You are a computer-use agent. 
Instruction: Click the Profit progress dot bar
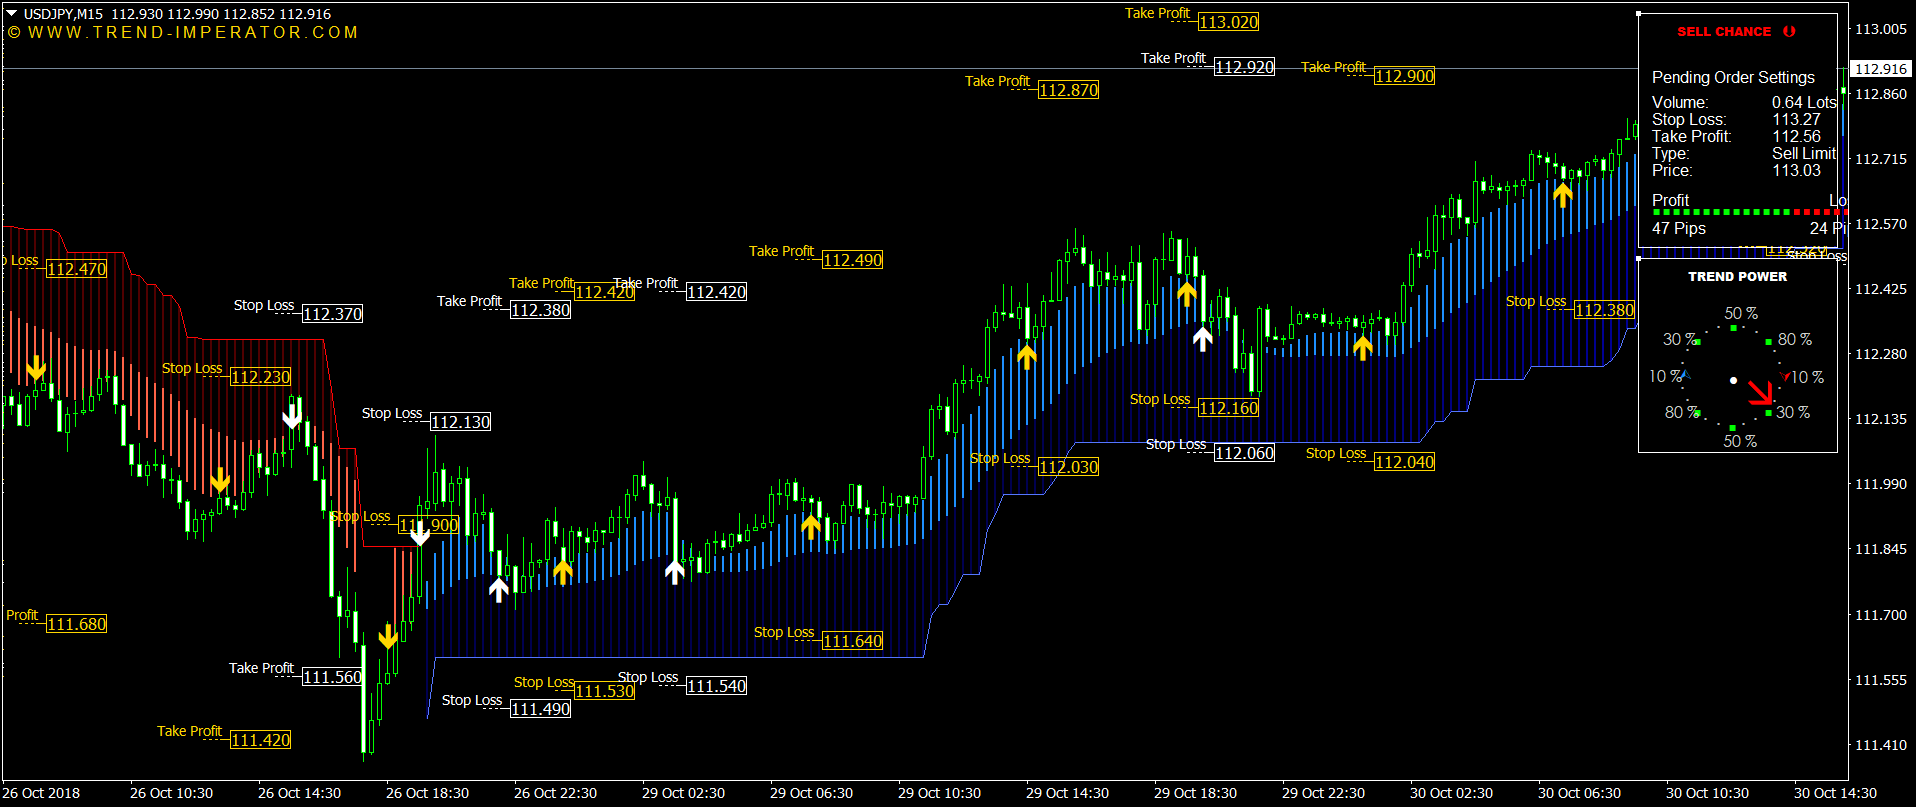1749,213
